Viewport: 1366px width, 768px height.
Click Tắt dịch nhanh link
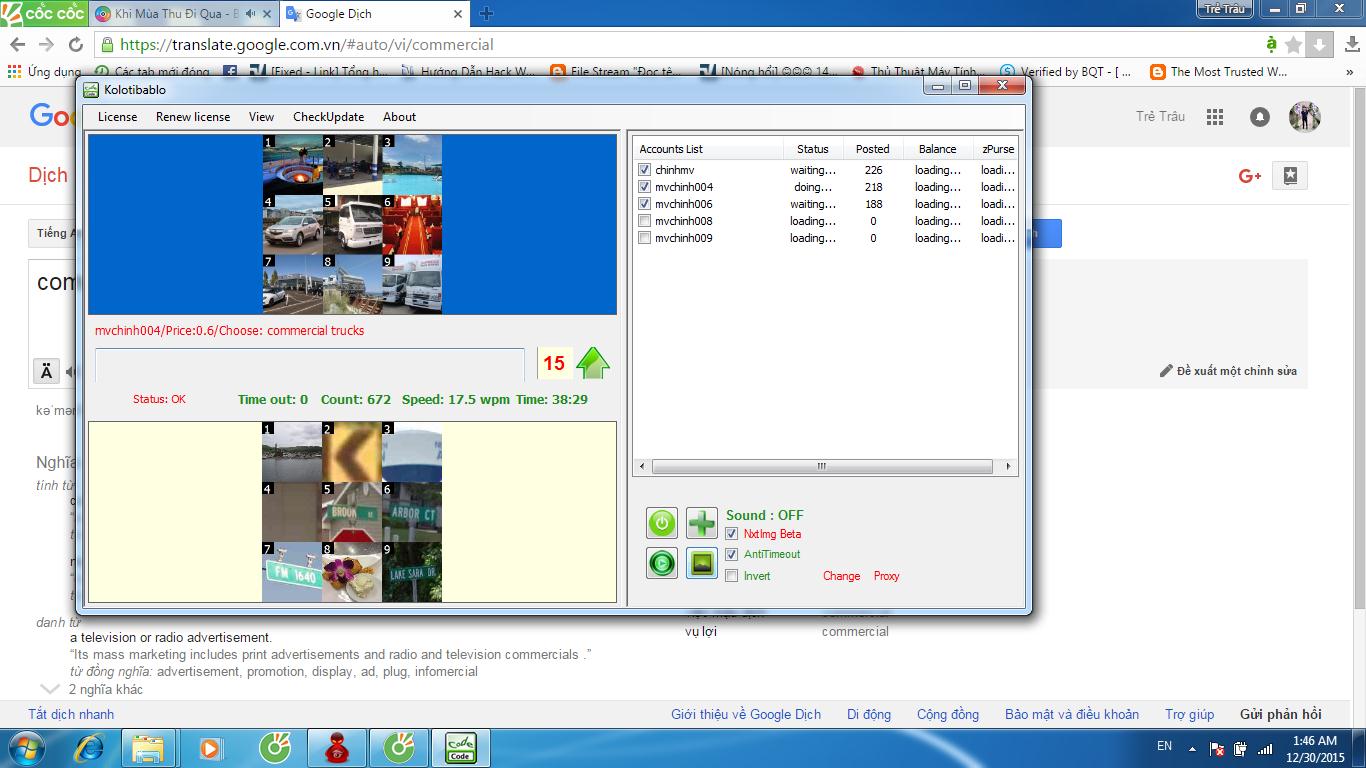tap(71, 714)
